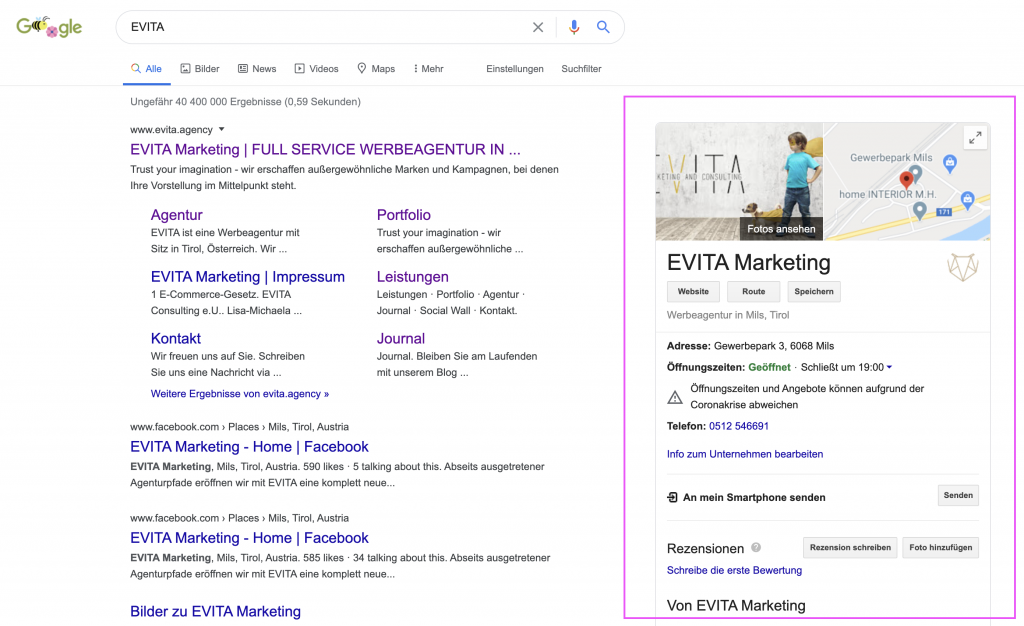Open the Agentur sitelink
The image size is (1024, 626).
click(176, 215)
